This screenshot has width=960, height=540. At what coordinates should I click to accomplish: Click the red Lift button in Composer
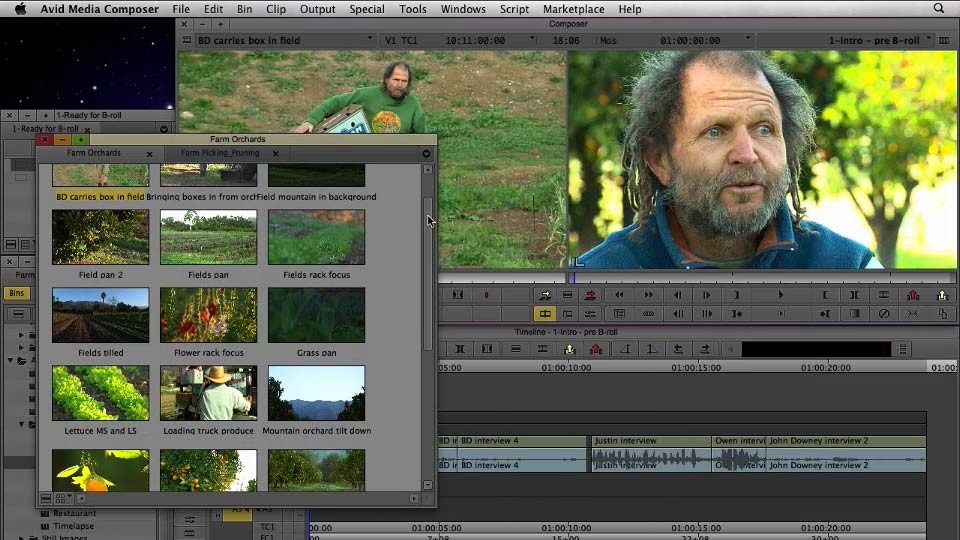[913, 295]
